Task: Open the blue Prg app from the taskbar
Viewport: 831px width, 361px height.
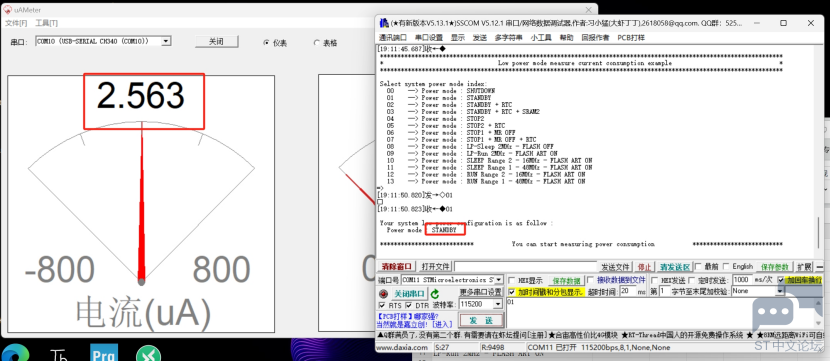Action: click(x=104, y=353)
